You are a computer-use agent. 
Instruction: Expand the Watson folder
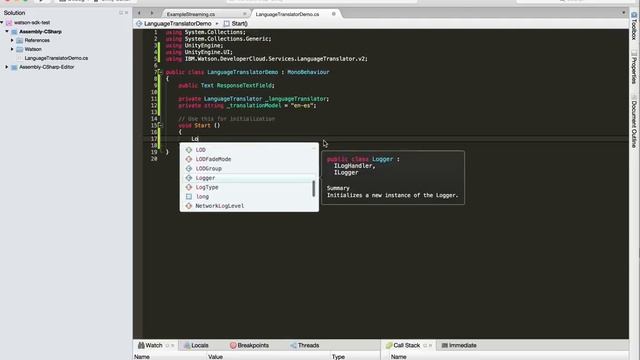point(12,49)
